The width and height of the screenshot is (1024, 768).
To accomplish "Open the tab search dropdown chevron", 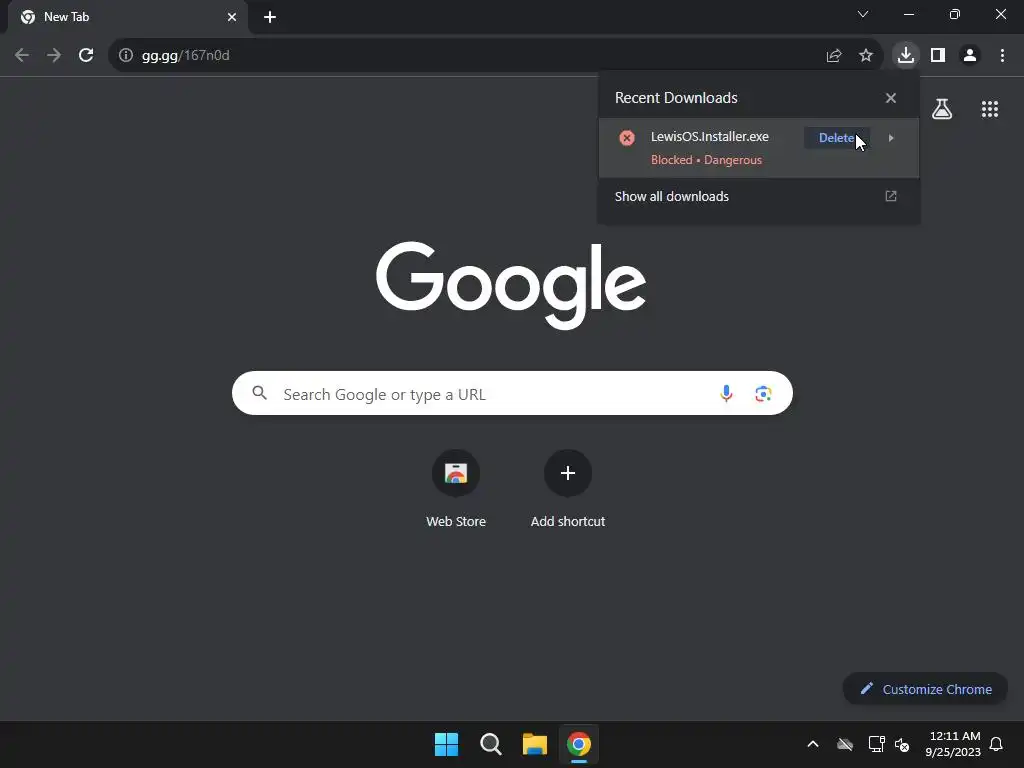I will (863, 14).
